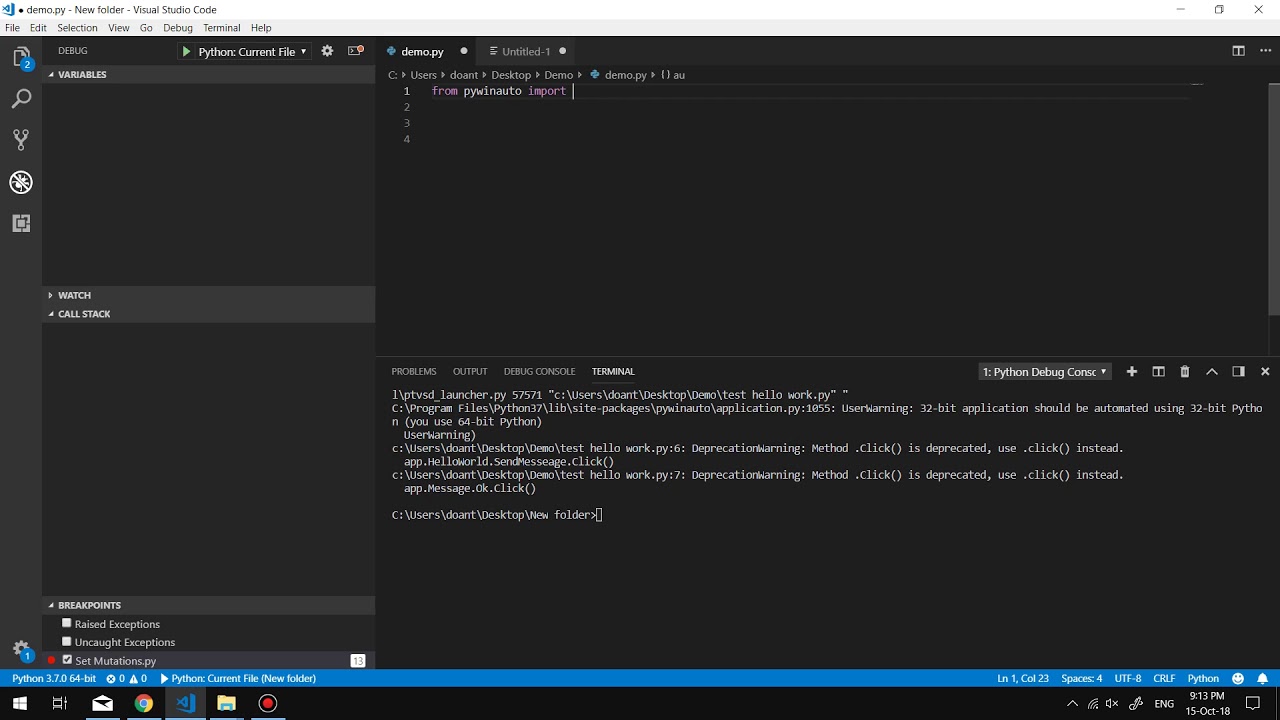Viewport: 1280px width, 720px height.
Task: Open the Explorer view in activity bar
Action: 21,58
